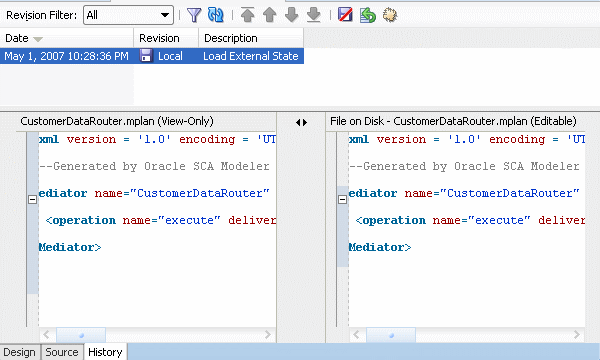Click the floppy disk icon beside Local
The width and height of the screenshot is (600, 360).
[x=146, y=56]
